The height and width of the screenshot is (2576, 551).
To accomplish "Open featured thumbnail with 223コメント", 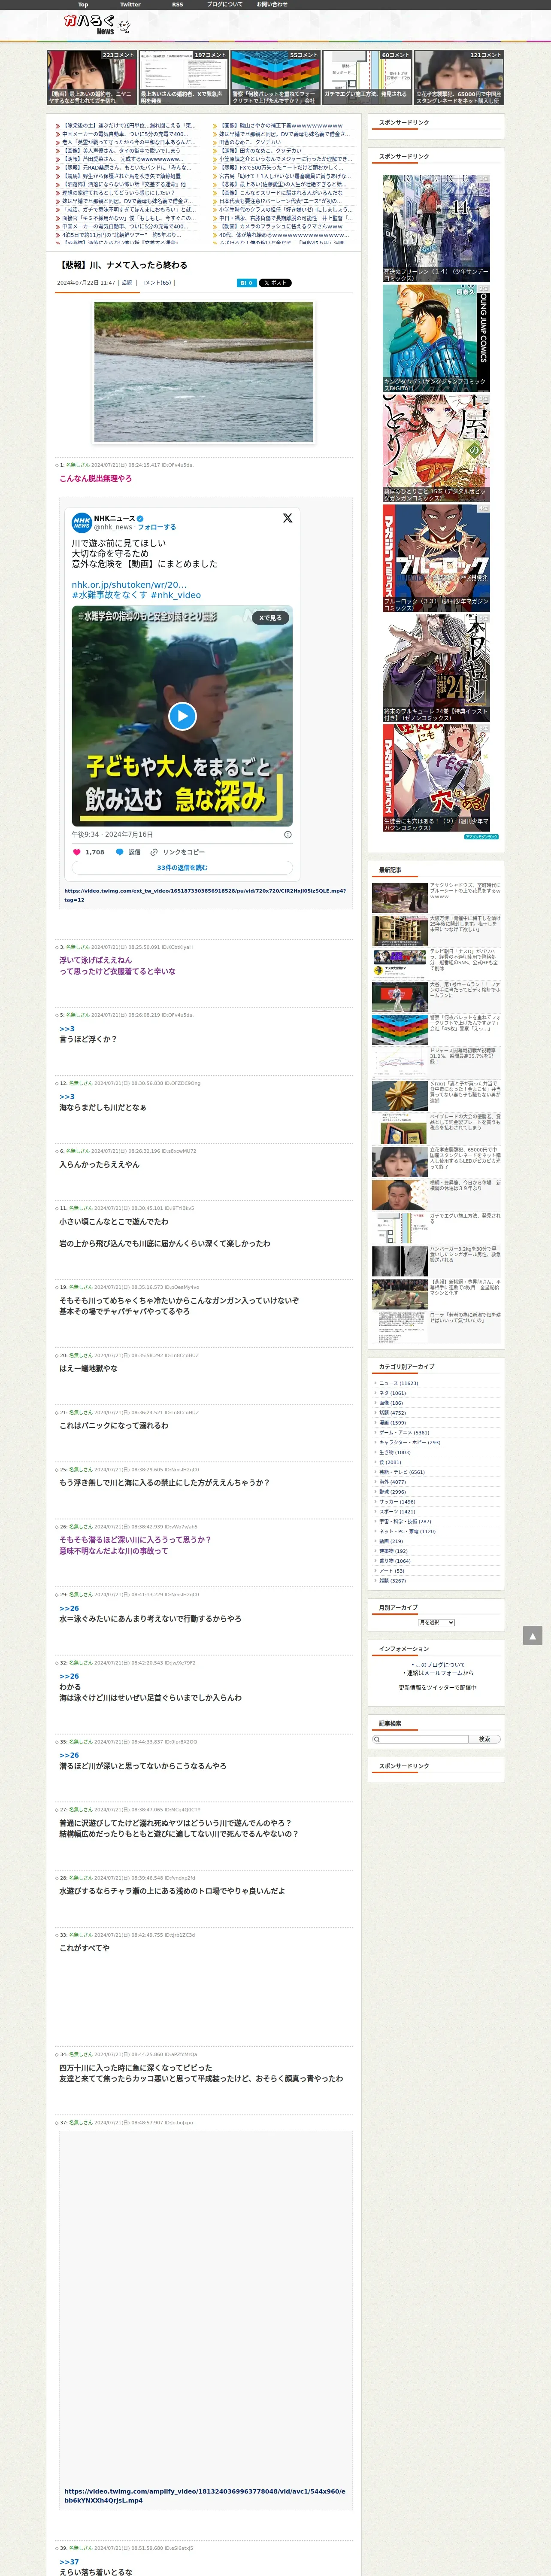I will click(92, 78).
